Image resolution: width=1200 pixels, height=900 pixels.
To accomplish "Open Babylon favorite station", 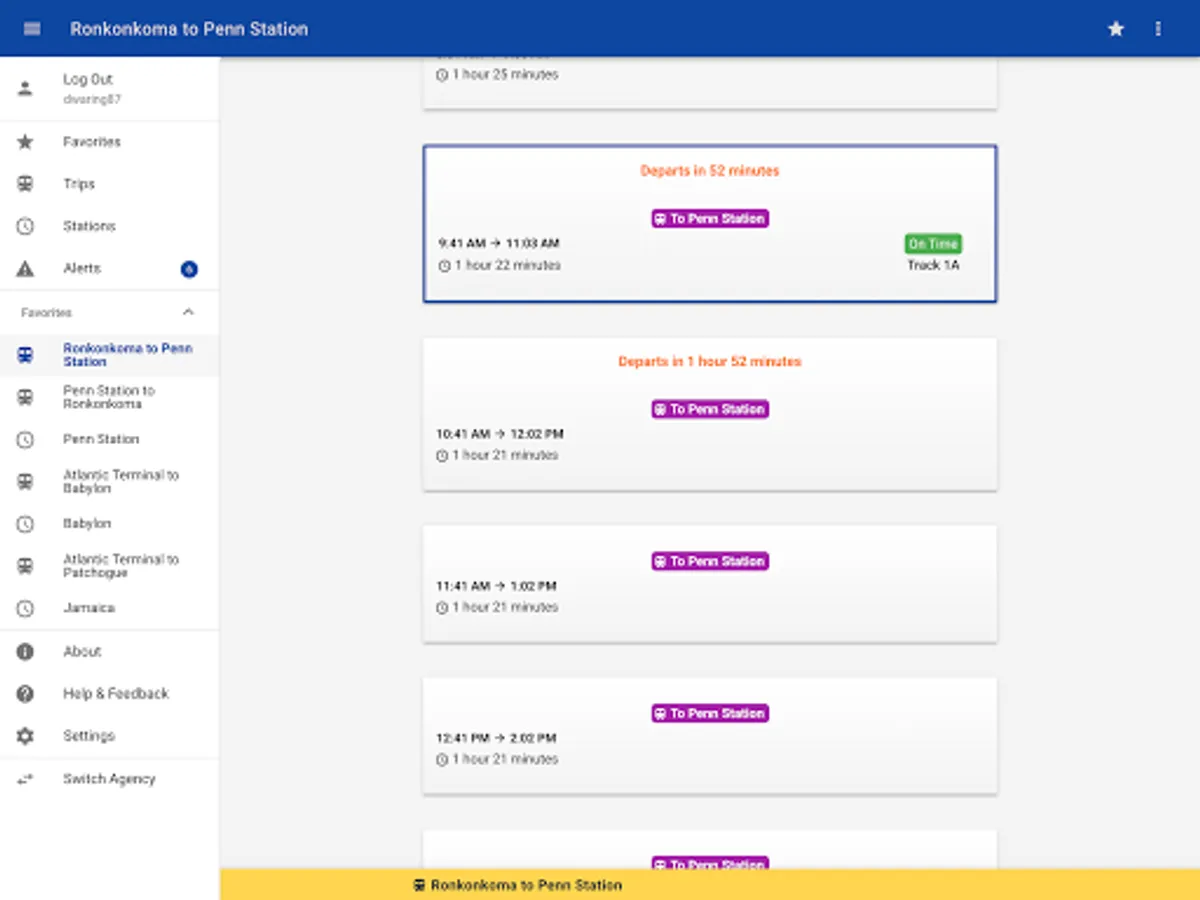I will pyautogui.click(x=109, y=523).
